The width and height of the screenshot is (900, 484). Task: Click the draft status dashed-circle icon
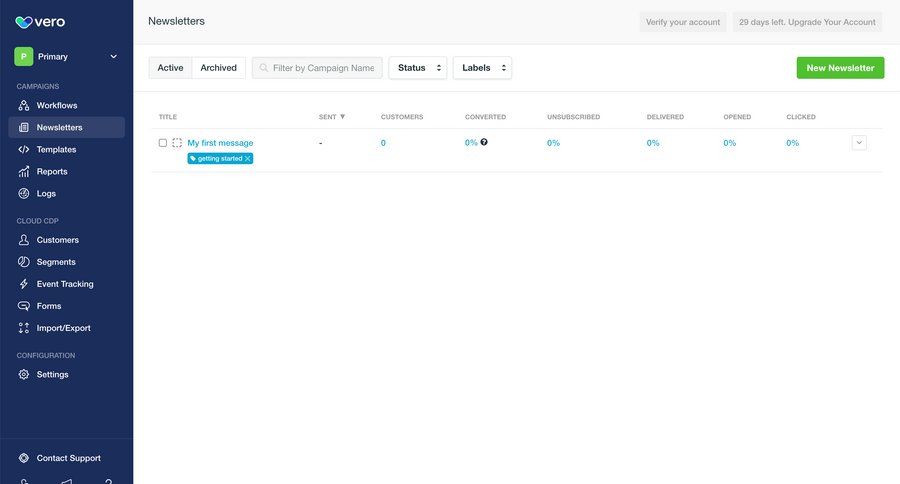pos(177,143)
